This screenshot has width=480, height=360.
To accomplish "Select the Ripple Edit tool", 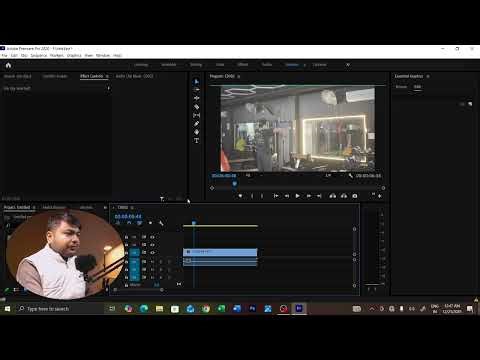I will 197,98.
